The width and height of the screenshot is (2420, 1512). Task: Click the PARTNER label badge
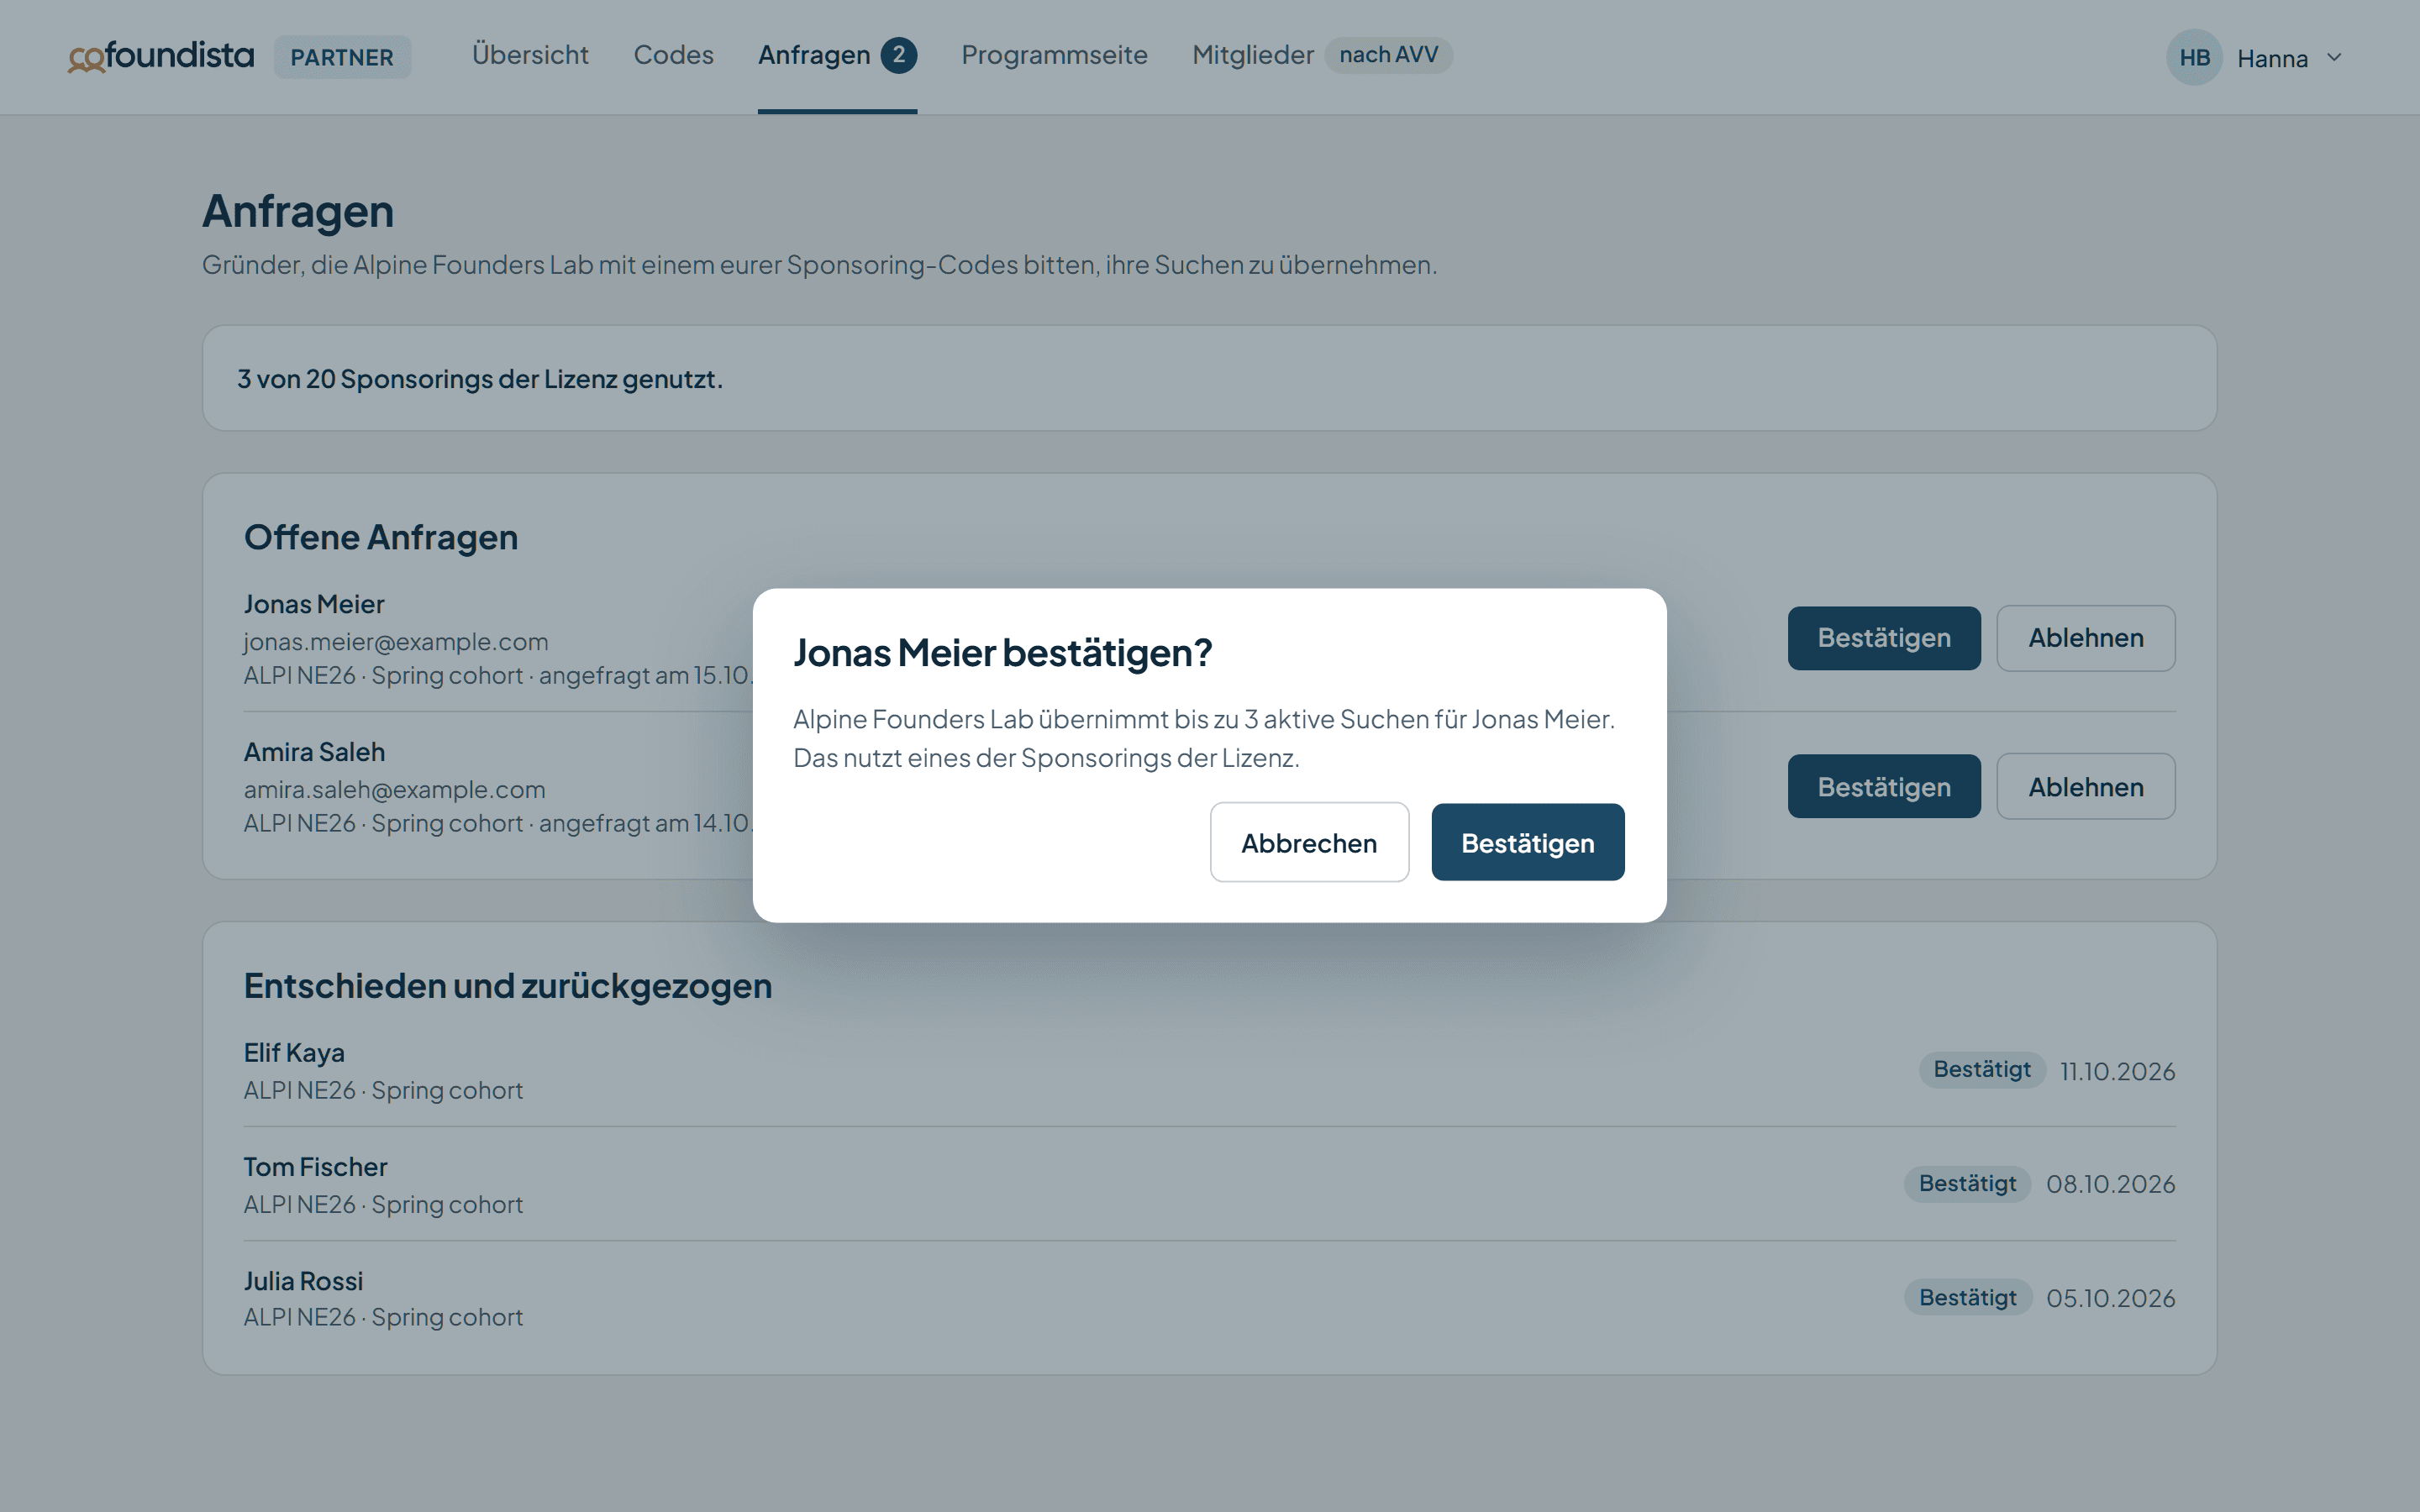pyautogui.click(x=342, y=57)
